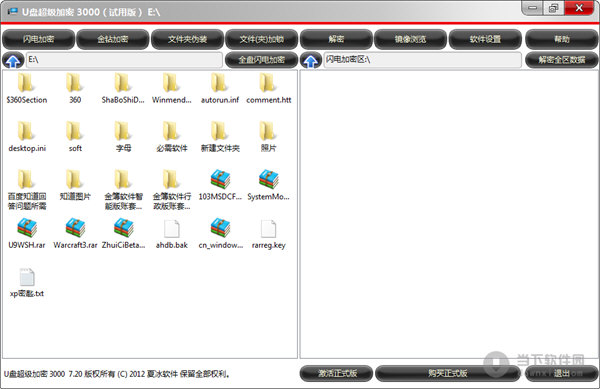Select the U9WSH.rar archive
The width and height of the screenshot is (600, 389).
27,234
